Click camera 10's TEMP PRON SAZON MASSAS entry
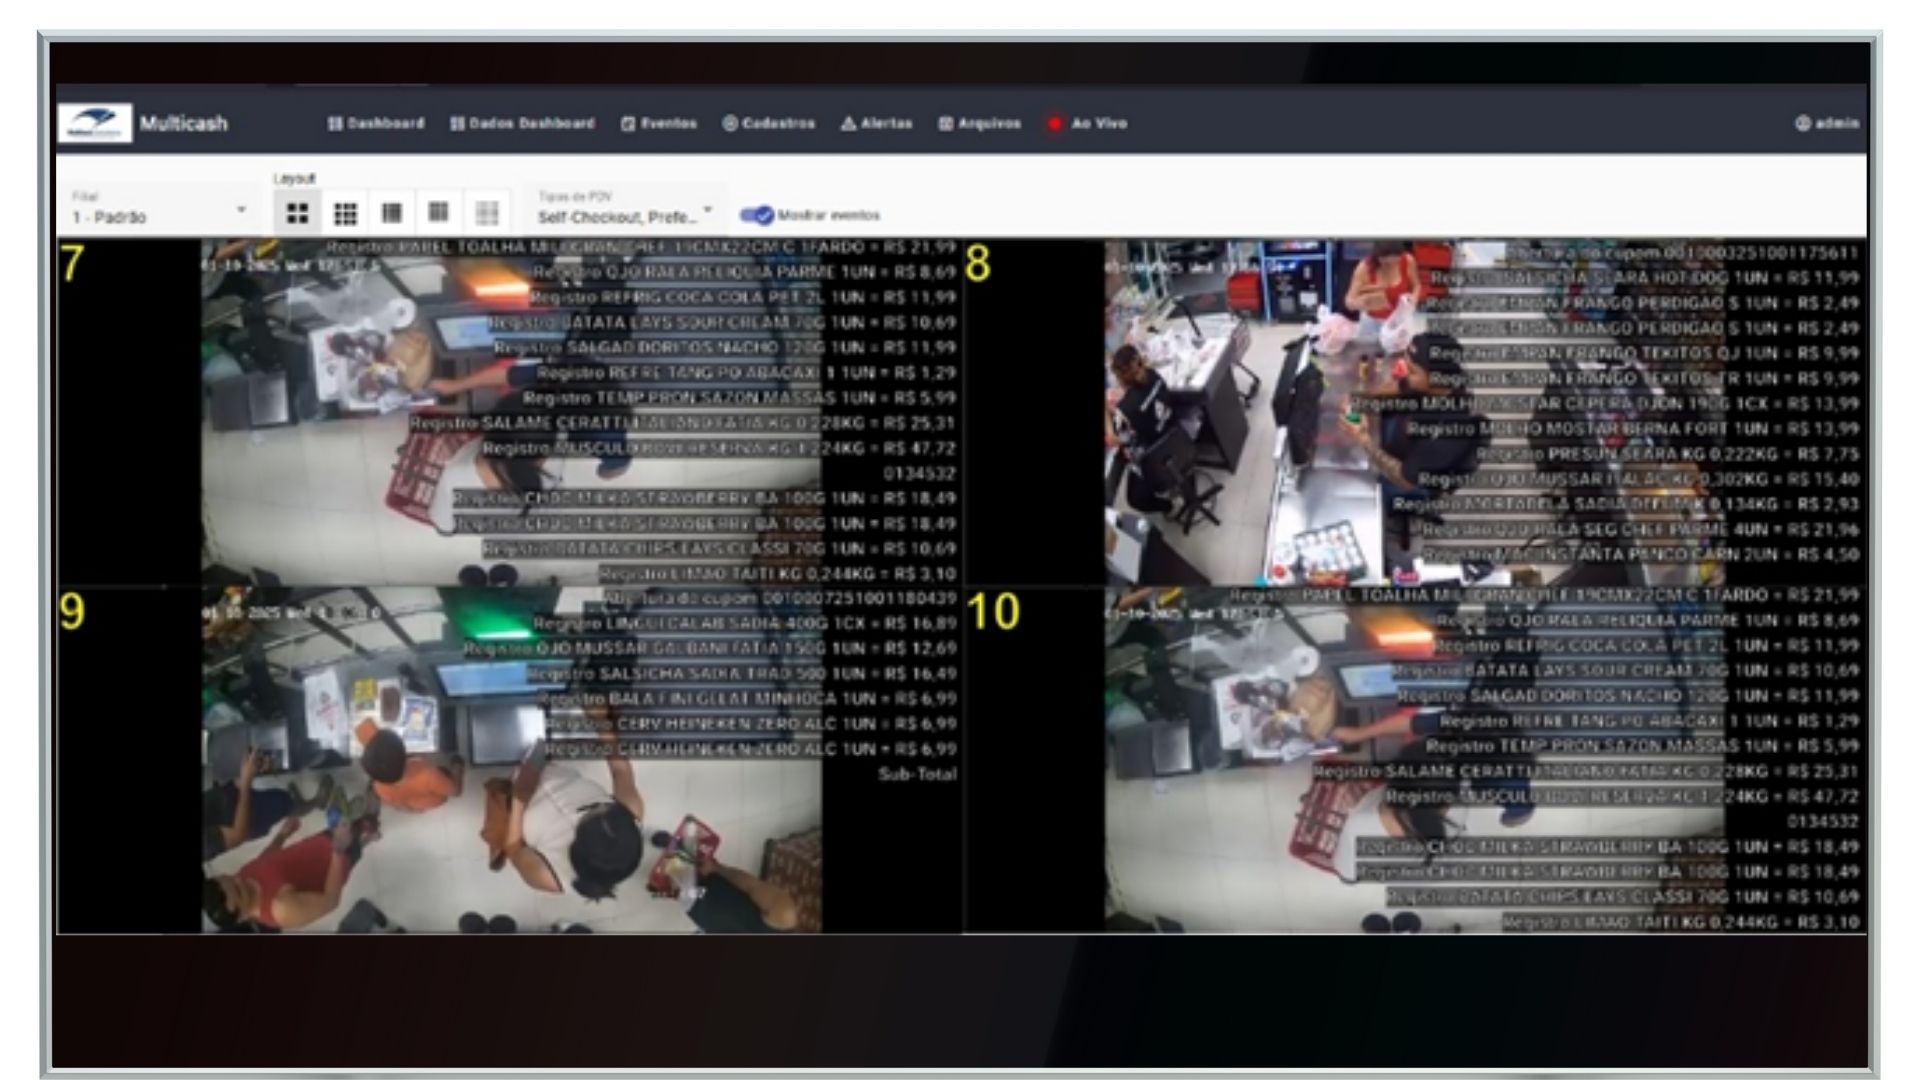 pos(1643,746)
